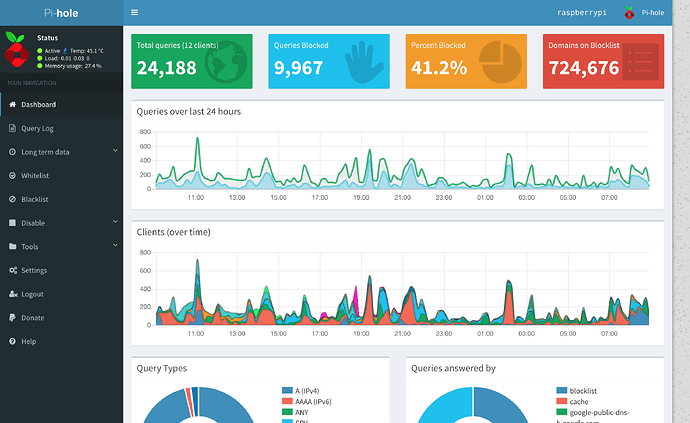Click the hamburger sidebar toggle icon
690x423 pixels.
[x=135, y=13]
